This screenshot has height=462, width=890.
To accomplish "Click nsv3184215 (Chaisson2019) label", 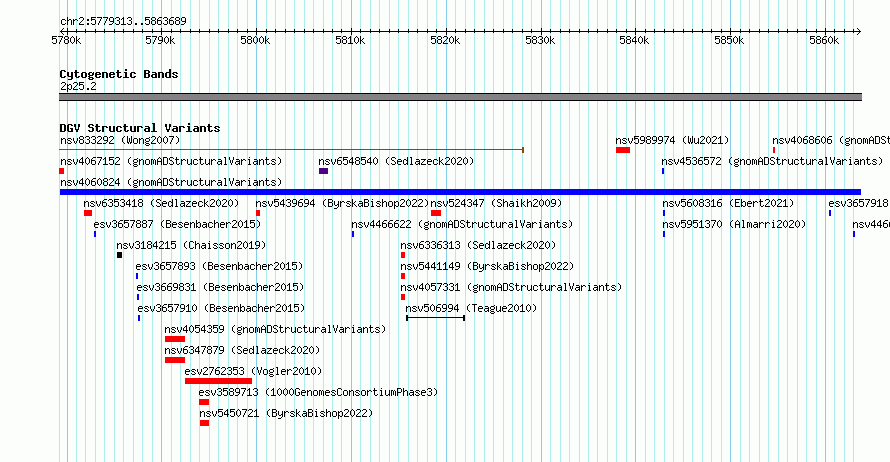I will coord(191,245).
